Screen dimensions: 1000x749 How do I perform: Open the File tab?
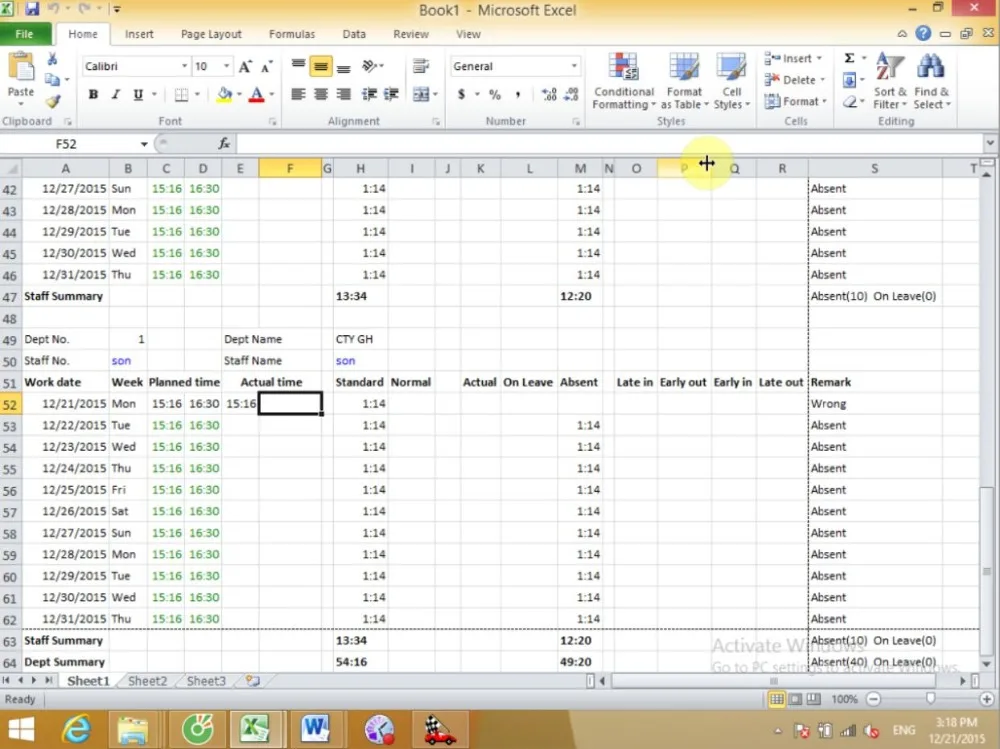pyautogui.click(x=24, y=34)
